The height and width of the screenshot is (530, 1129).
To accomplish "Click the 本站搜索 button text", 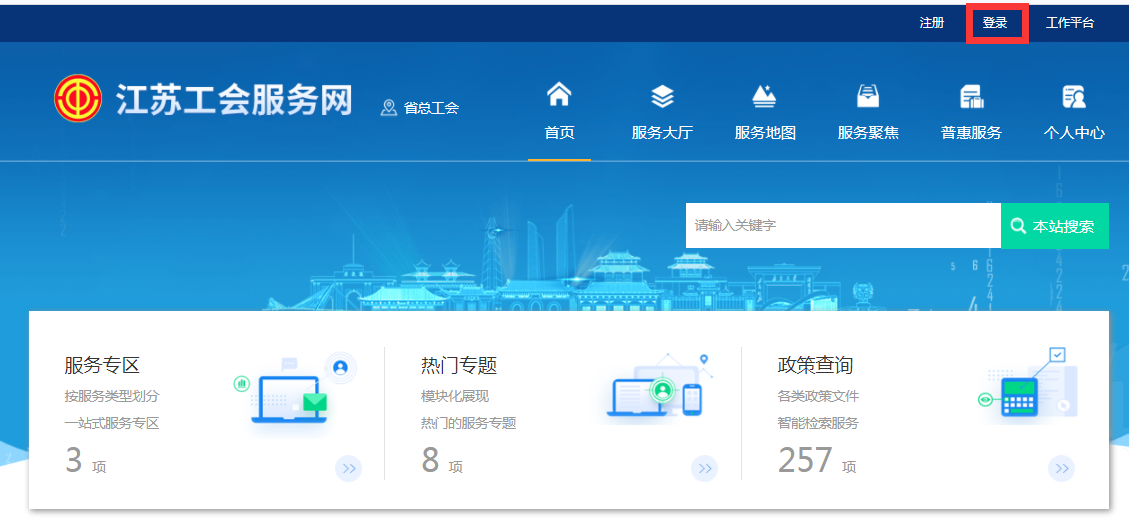I will point(1063,226).
